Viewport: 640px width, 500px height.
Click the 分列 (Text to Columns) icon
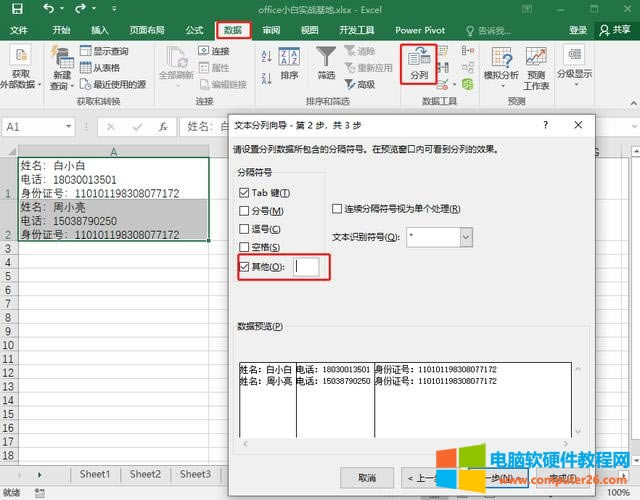tap(419, 60)
